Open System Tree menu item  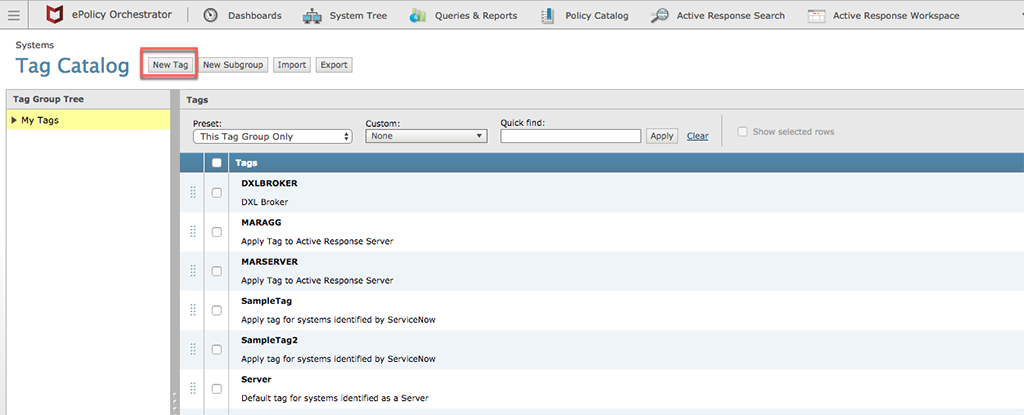358,16
